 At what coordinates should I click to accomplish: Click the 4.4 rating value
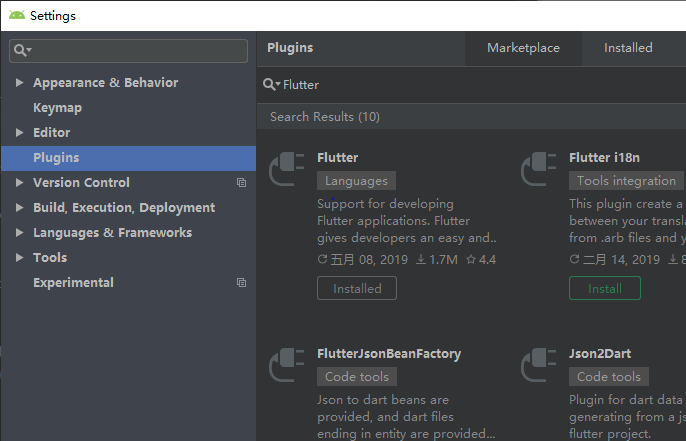[x=487, y=260]
